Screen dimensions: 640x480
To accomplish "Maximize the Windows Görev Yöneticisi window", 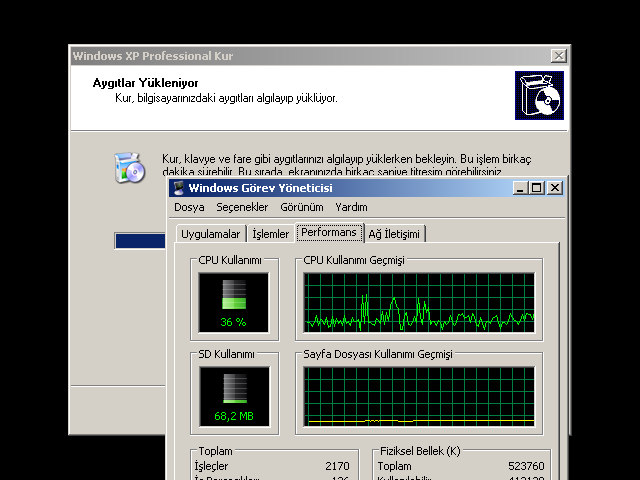I will coord(536,188).
